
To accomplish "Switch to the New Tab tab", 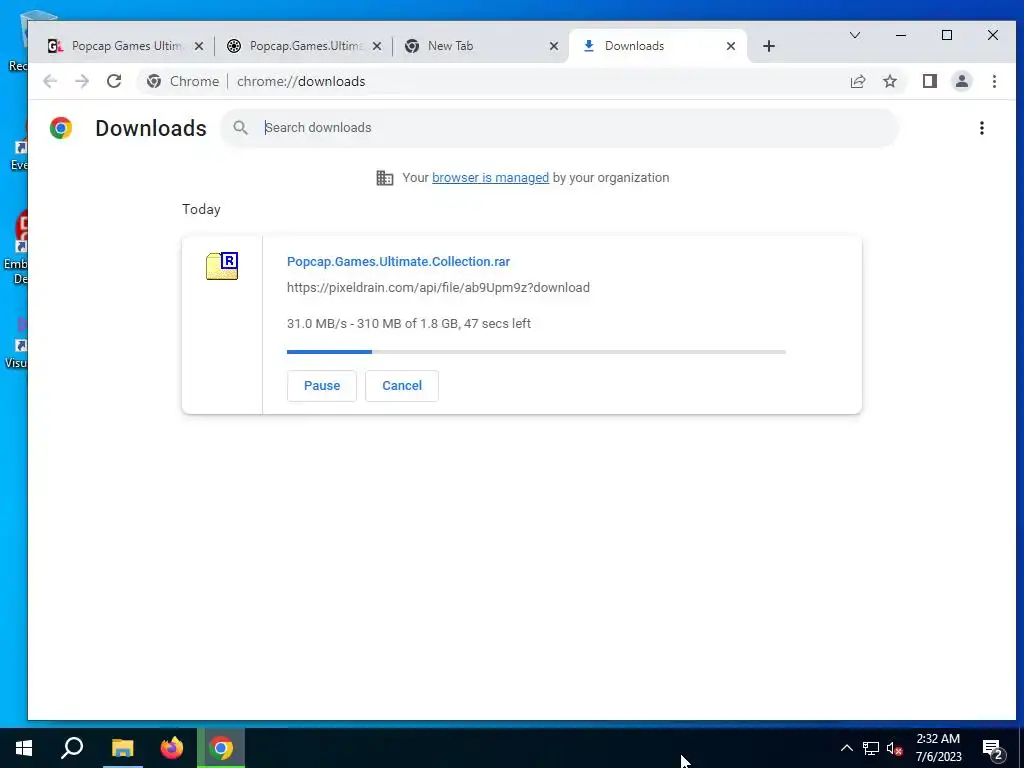I will pyautogui.click(x=481, y=46).
